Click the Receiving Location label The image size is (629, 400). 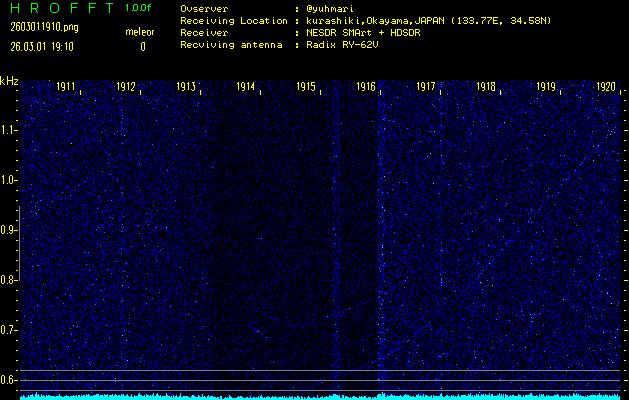(x=234, y=21)
